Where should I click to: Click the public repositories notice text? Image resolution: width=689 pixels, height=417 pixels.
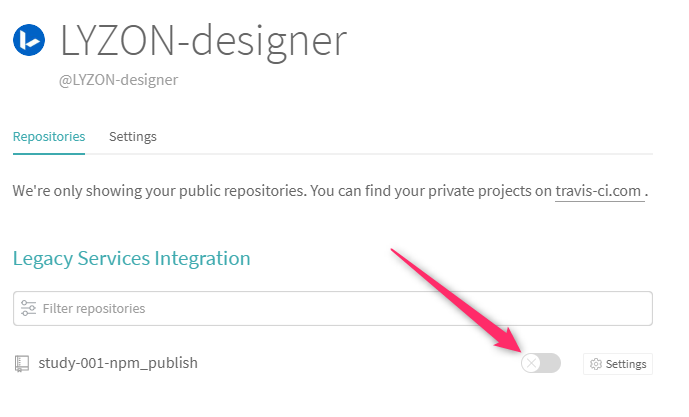coord(330,191)
